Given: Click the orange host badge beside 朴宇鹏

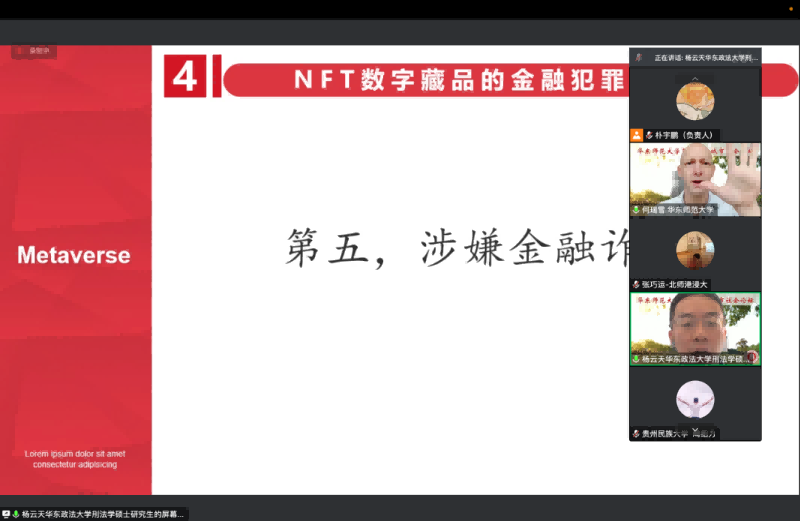Looking at the screenshot, I should tap(636, 134).
